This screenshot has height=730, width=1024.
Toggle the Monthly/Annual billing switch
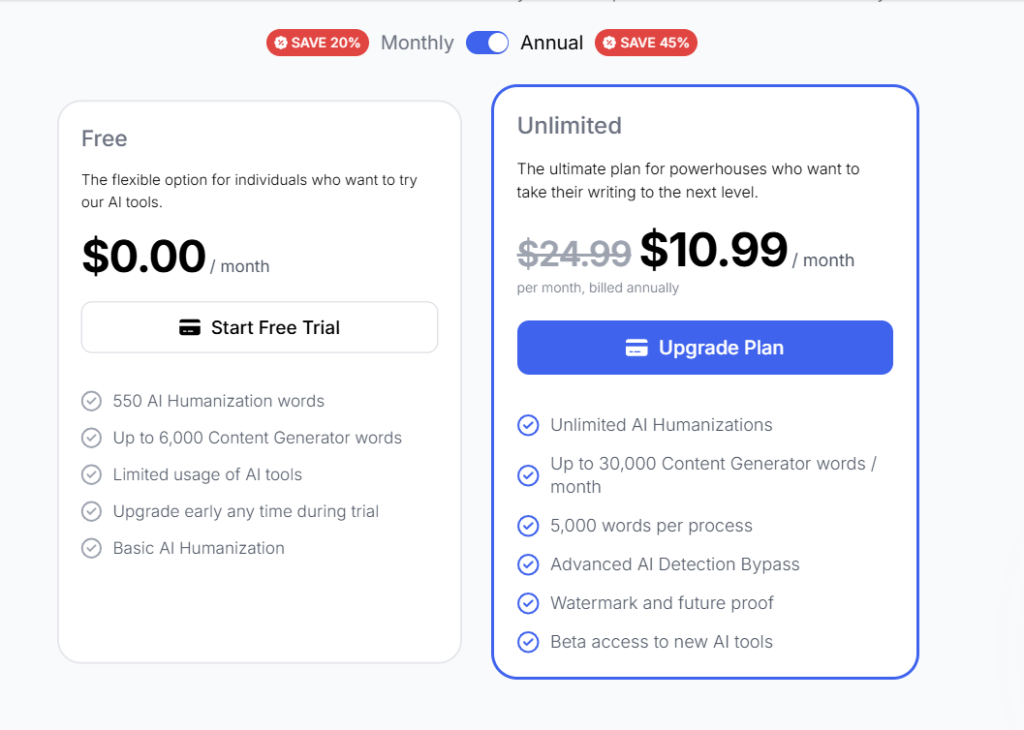click(x=487, y=43)
